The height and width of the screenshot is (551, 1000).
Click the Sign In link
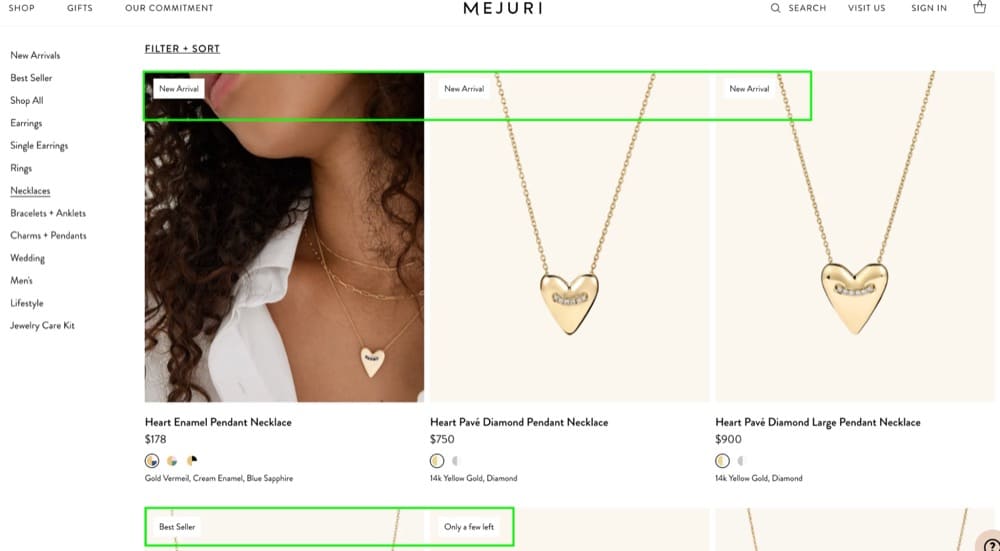click(x=929, y=8)
